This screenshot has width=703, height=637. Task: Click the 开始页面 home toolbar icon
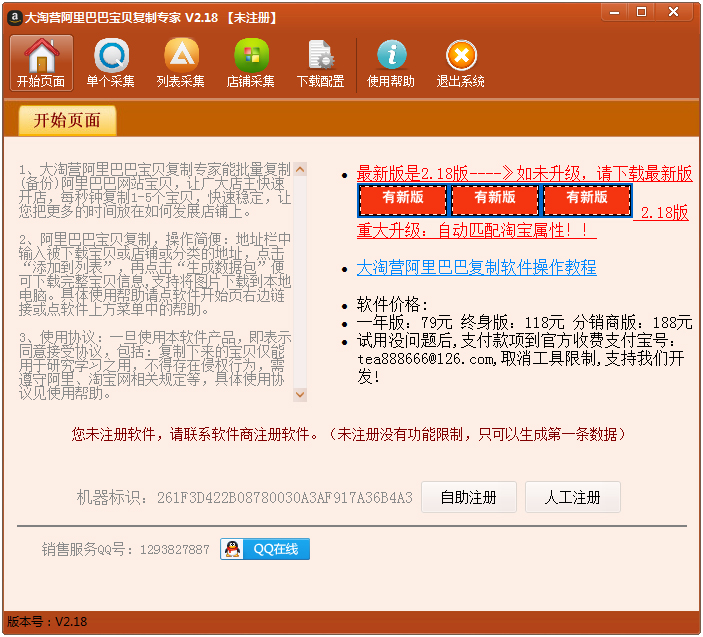pos(41,63)
